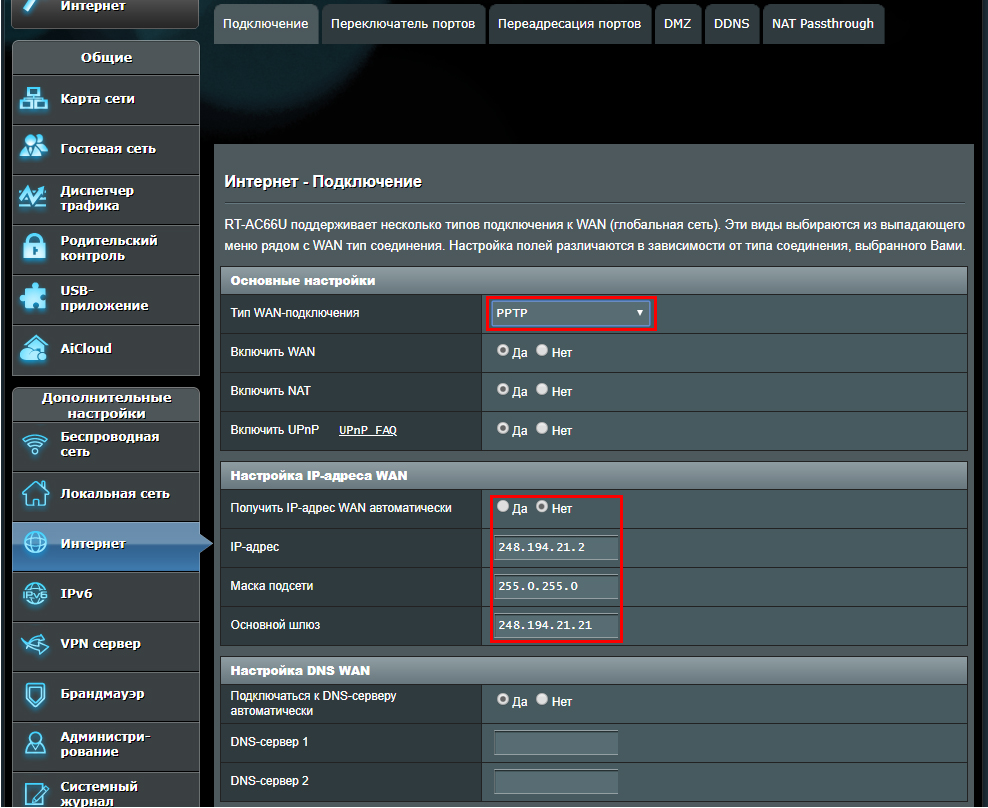Switch to the Переадресация портов tab

[x=569, y=24]
